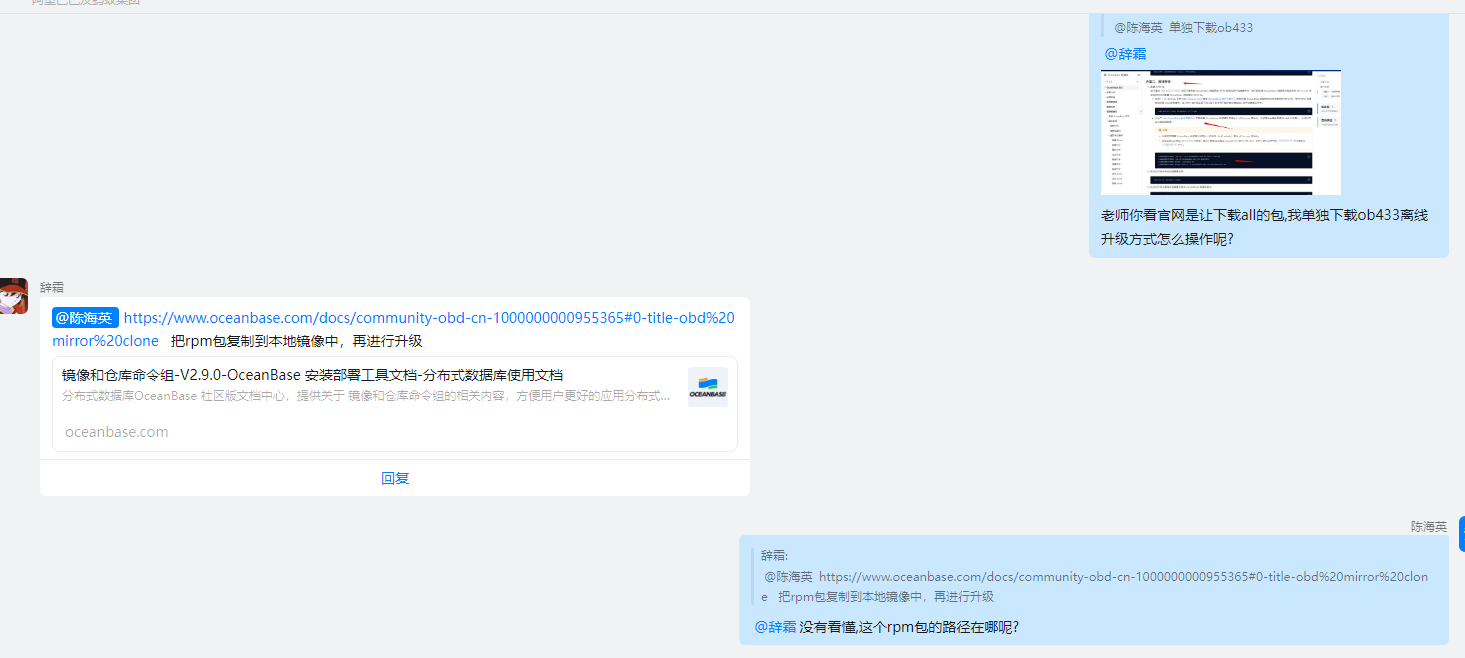Image resolution: width=1465 pixels, height=658 pixels.
Task: Click the text 把rpm包复制到本地镜像中，再进行升级
Action: pyautogui.click(x=296, y=341)
